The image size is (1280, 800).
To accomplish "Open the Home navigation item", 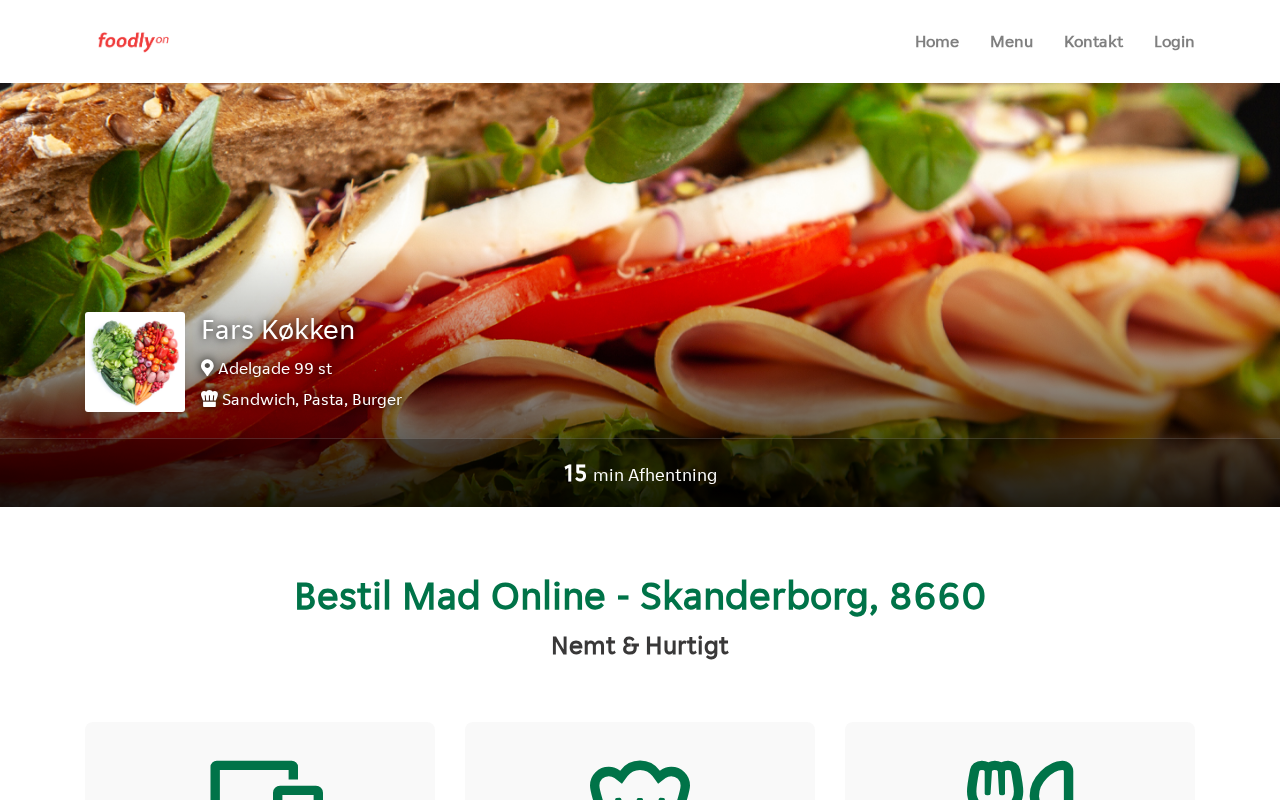I will 937,41.
